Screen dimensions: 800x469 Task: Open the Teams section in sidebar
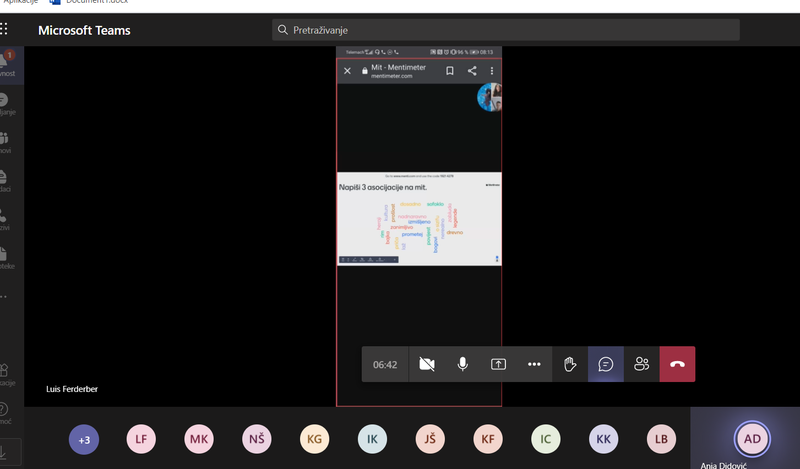point(7,142)
